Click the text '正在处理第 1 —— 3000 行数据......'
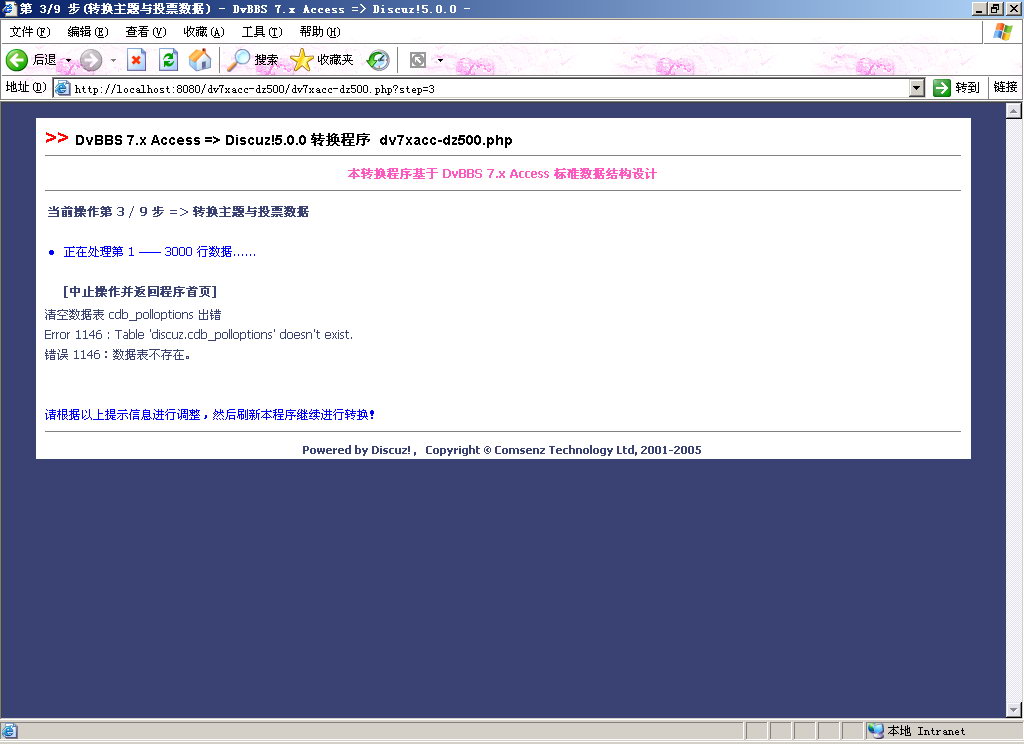 159,252
